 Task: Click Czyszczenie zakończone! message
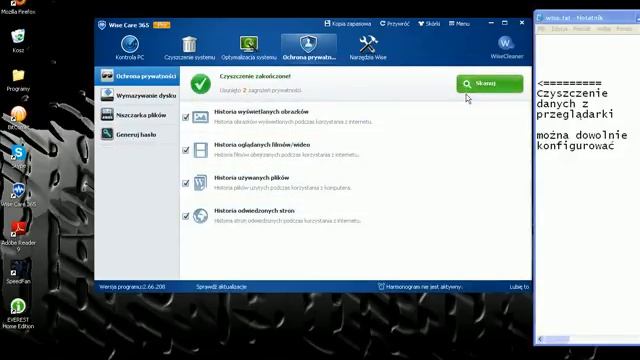pos(255,76)
